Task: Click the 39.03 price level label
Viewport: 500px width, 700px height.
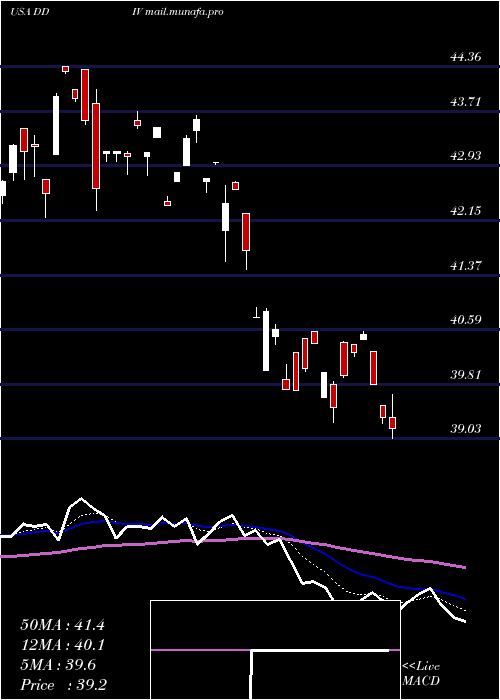Action: click(x=466, y=429)
